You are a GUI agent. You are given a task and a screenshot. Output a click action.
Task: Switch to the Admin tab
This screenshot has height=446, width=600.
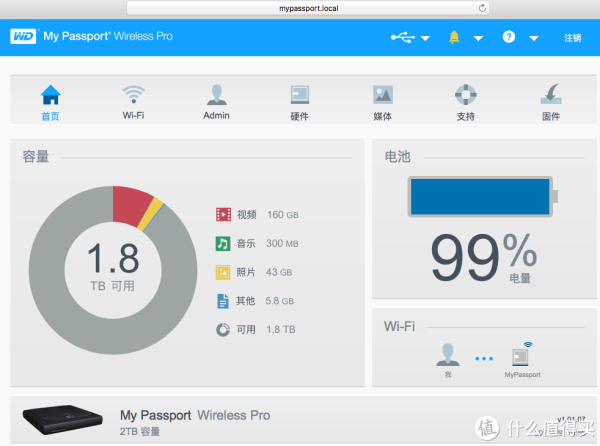(217, 102)
